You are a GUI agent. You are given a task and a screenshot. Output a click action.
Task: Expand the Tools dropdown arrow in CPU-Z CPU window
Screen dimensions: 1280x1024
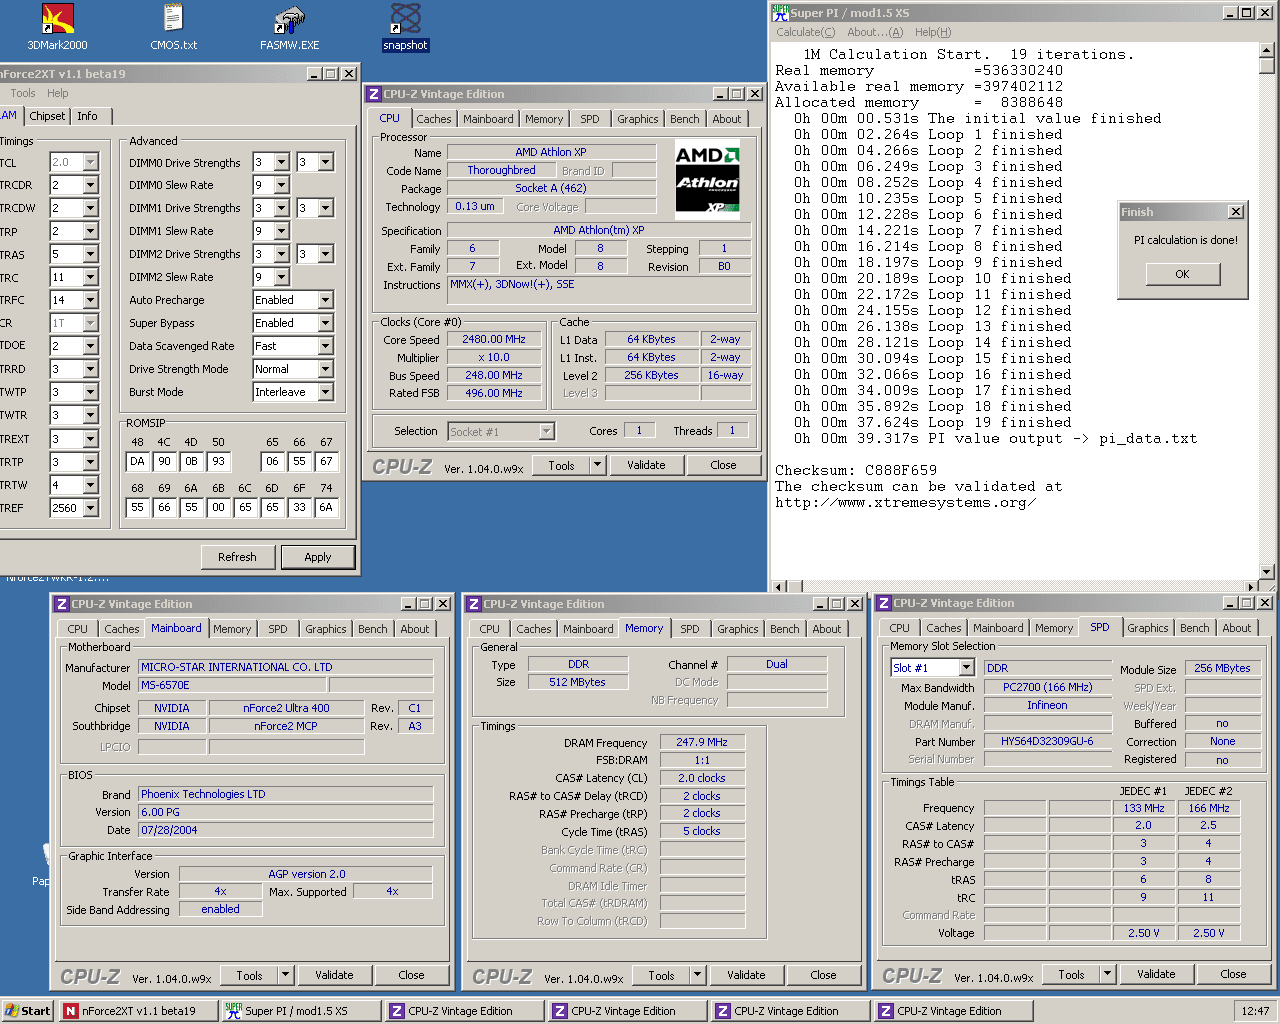tap(597, 465)
